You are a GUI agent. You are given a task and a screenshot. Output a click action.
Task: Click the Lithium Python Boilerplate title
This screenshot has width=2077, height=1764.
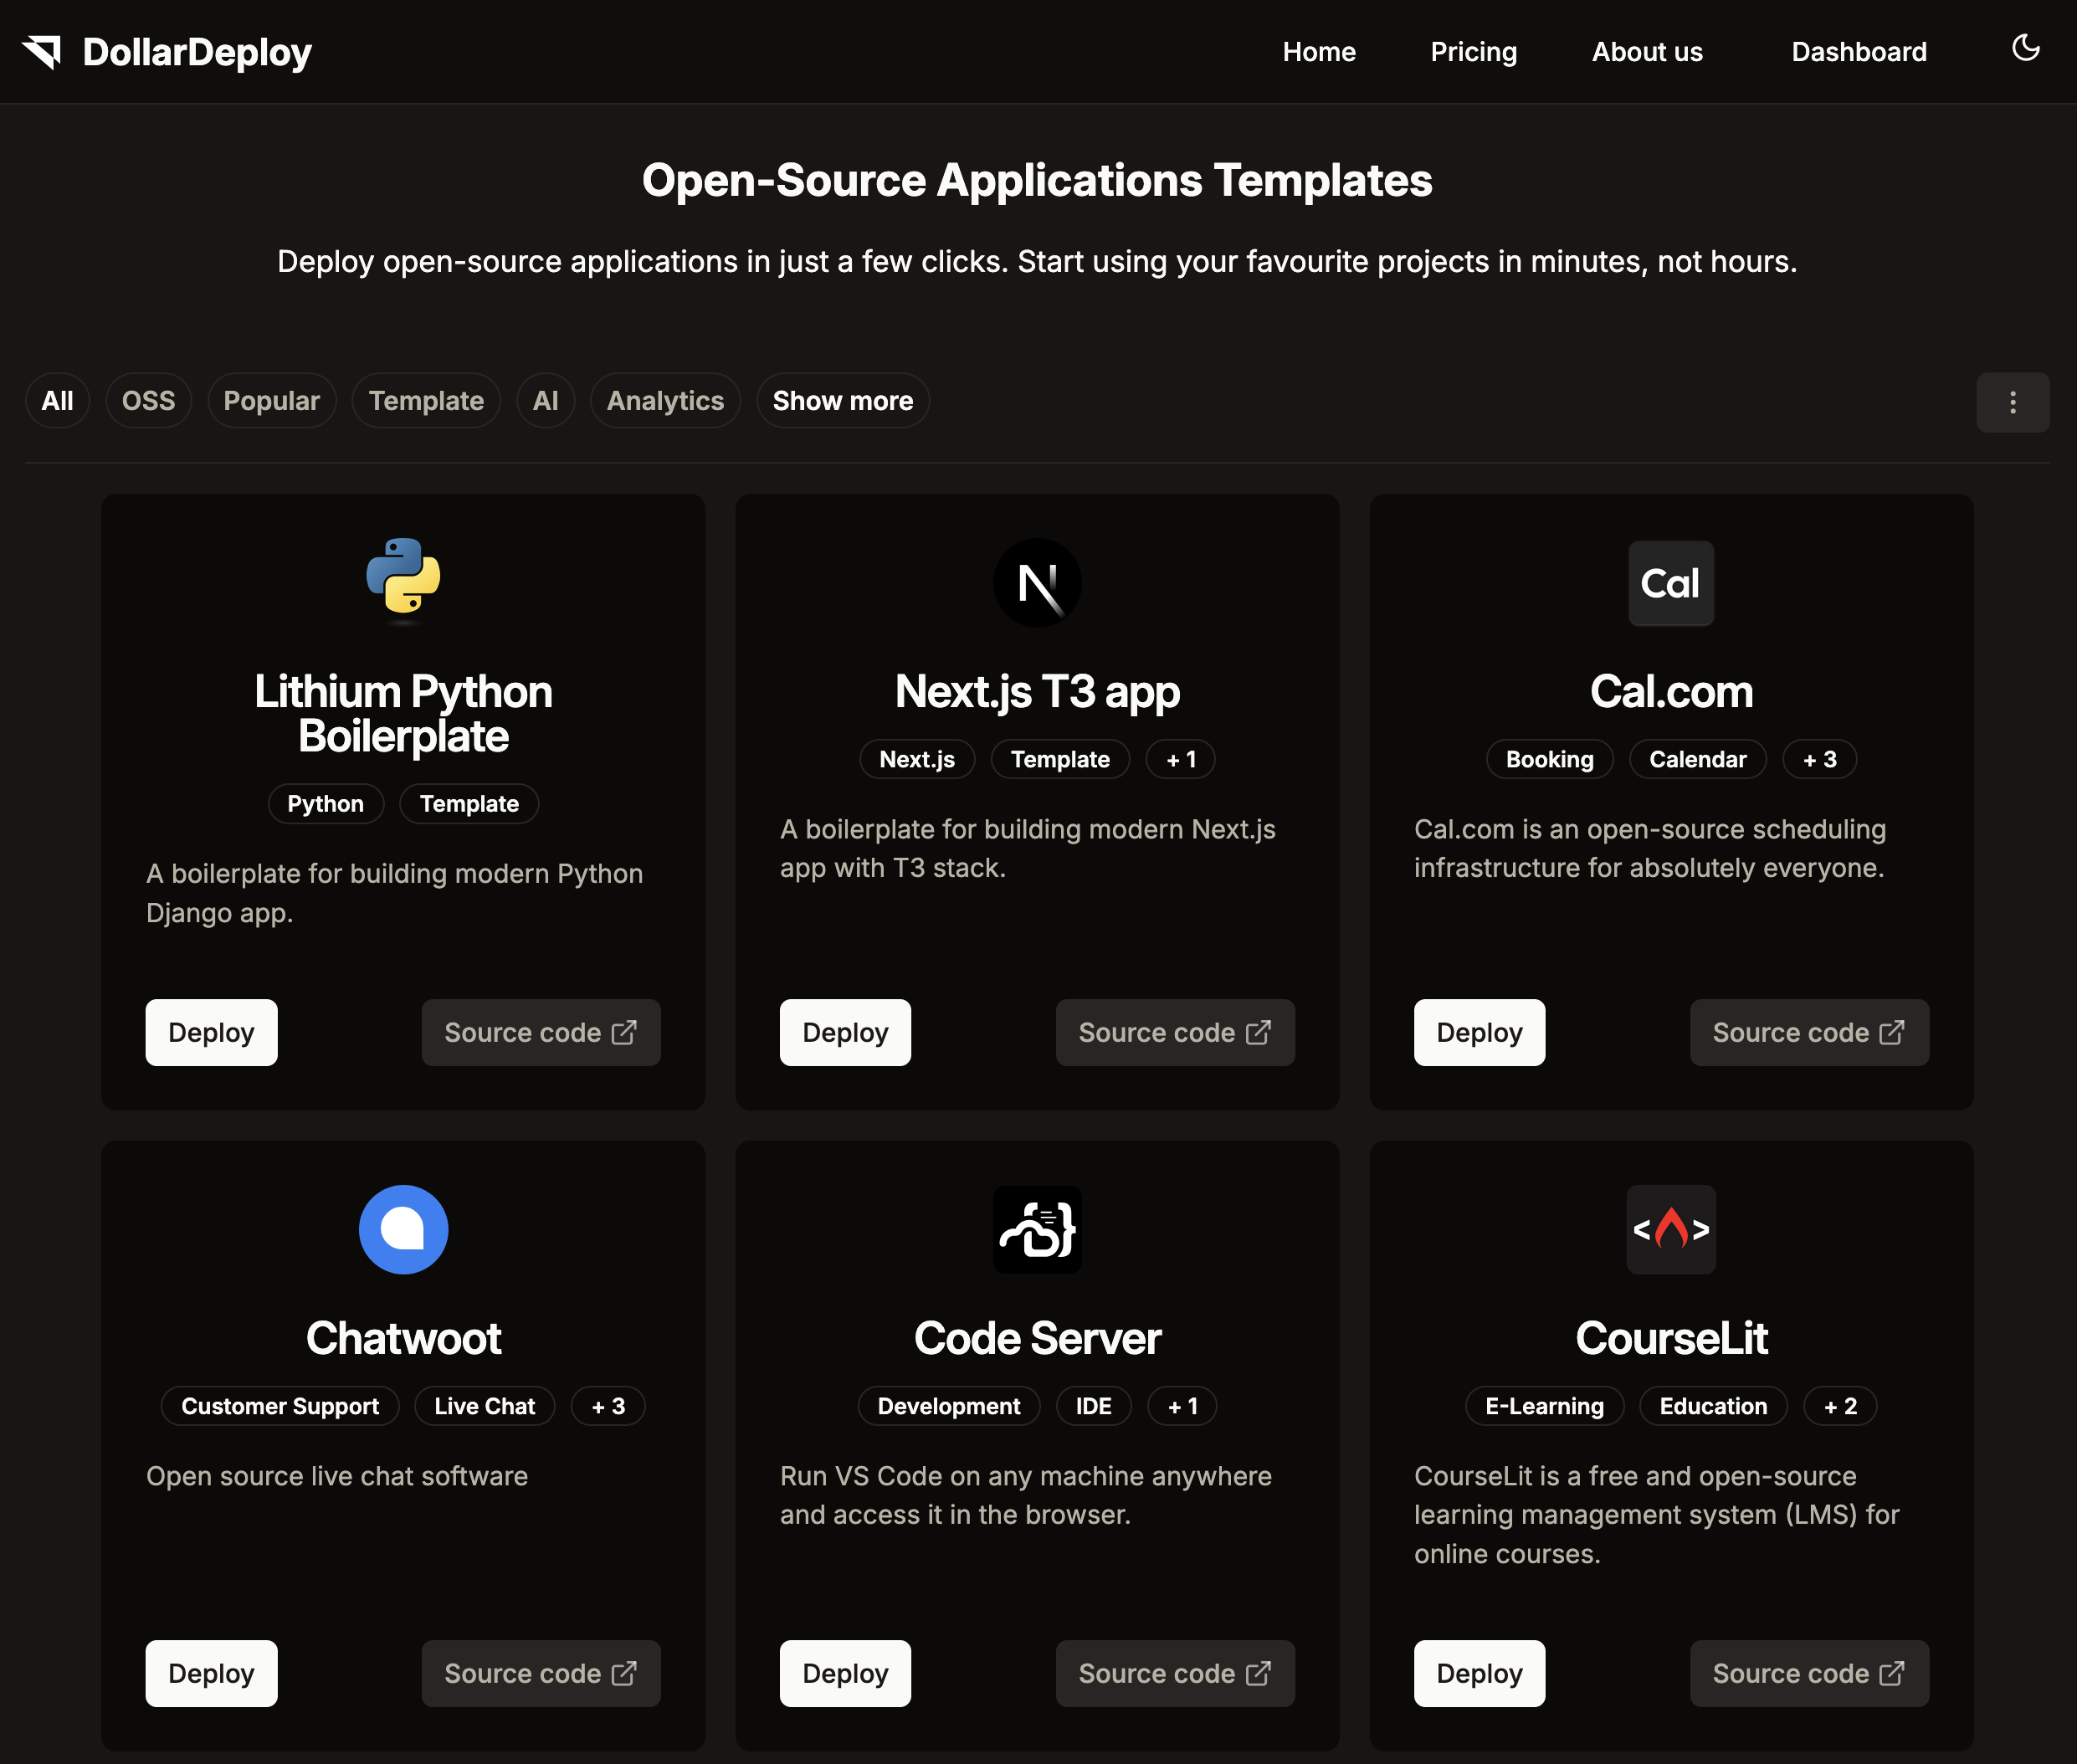coord(403,714)
